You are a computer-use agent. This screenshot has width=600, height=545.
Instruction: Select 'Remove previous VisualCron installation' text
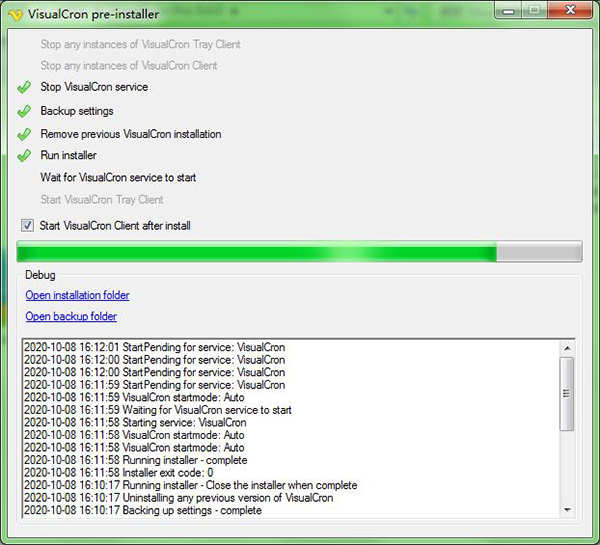click(131, 134)
